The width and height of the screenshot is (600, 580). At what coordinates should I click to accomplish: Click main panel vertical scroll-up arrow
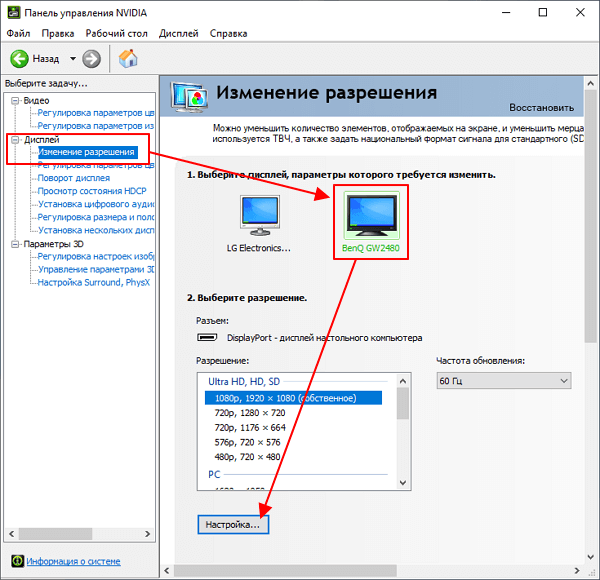coord(590,83)
